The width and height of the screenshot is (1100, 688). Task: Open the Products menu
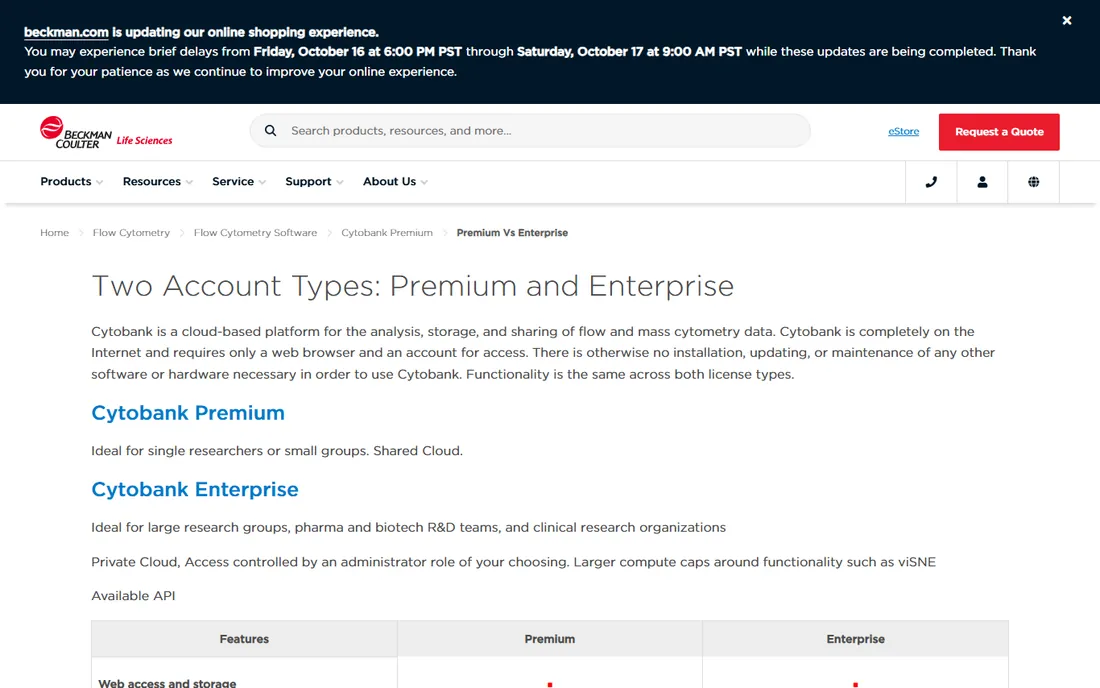coord(66,182)
